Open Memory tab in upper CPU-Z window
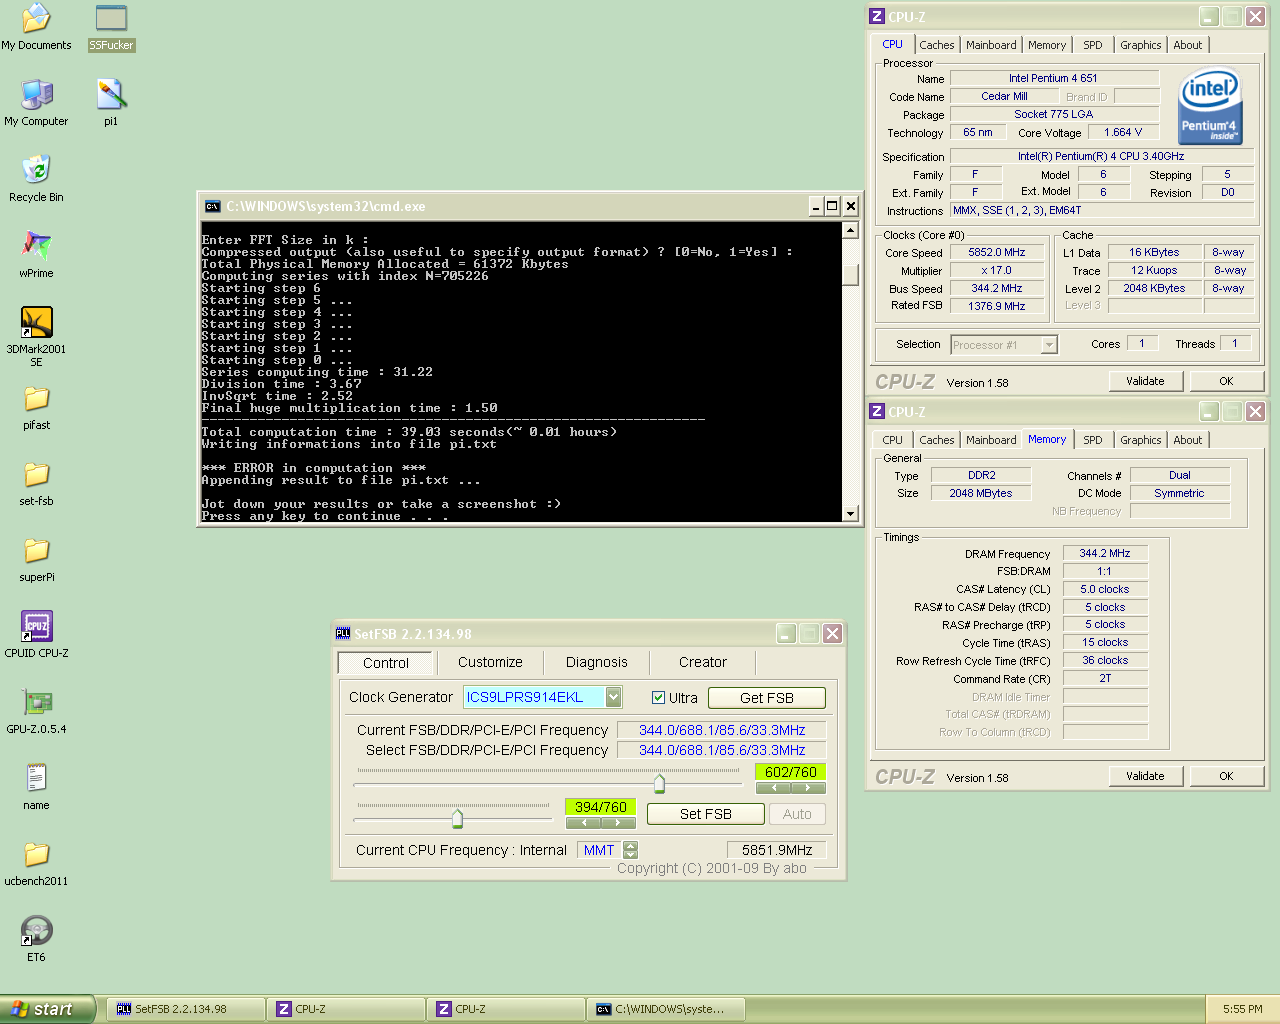This screenshot has width=1280, height=1024. (x=1047, y=45)
